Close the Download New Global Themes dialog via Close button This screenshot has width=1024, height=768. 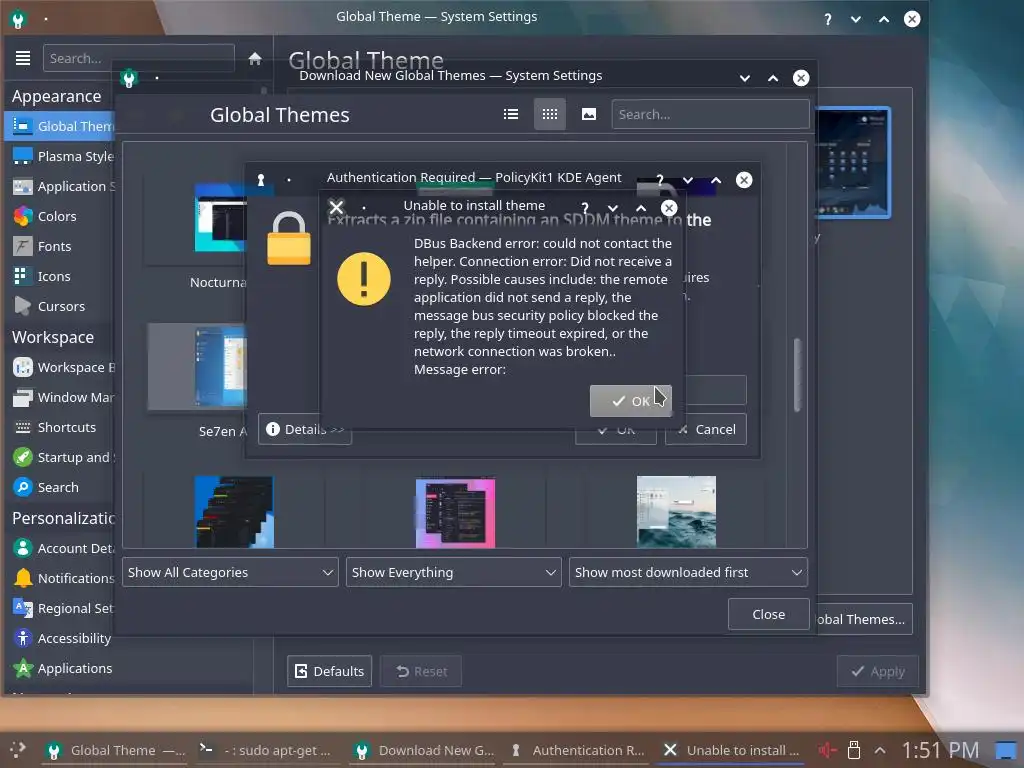pos(768,614)
